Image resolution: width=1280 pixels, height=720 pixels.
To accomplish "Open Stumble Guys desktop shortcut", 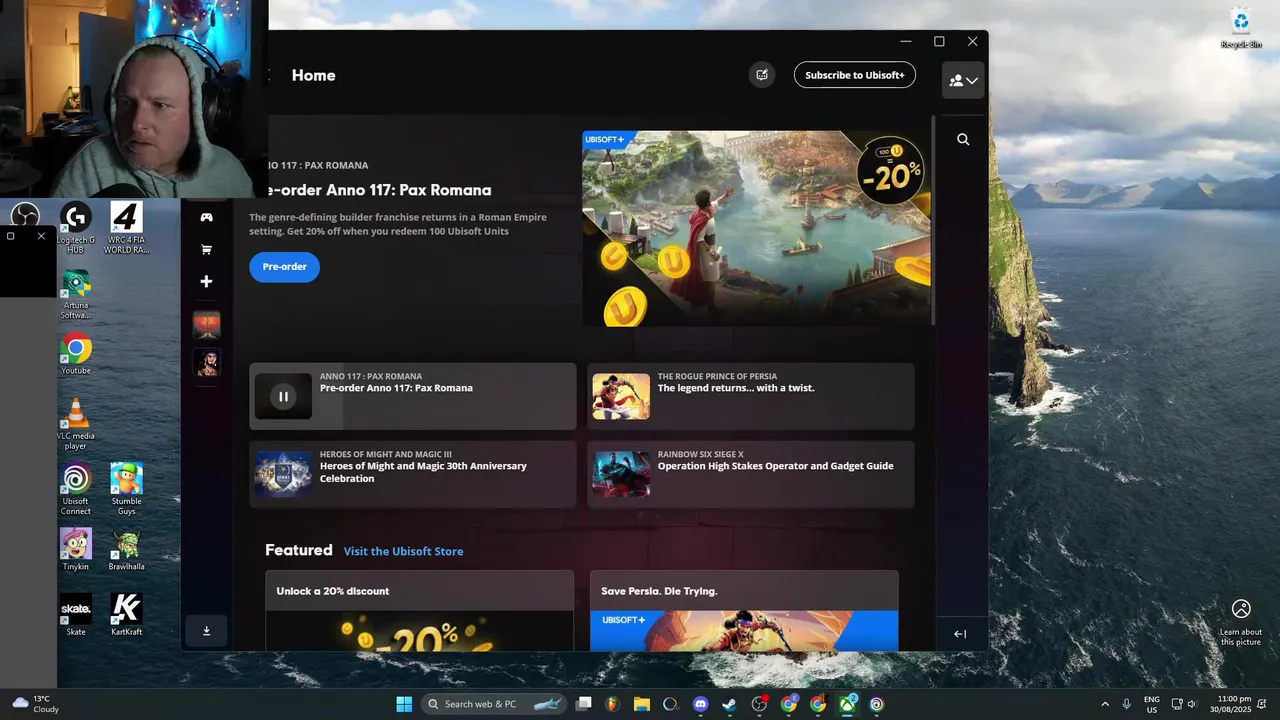I will coord(126,489).
